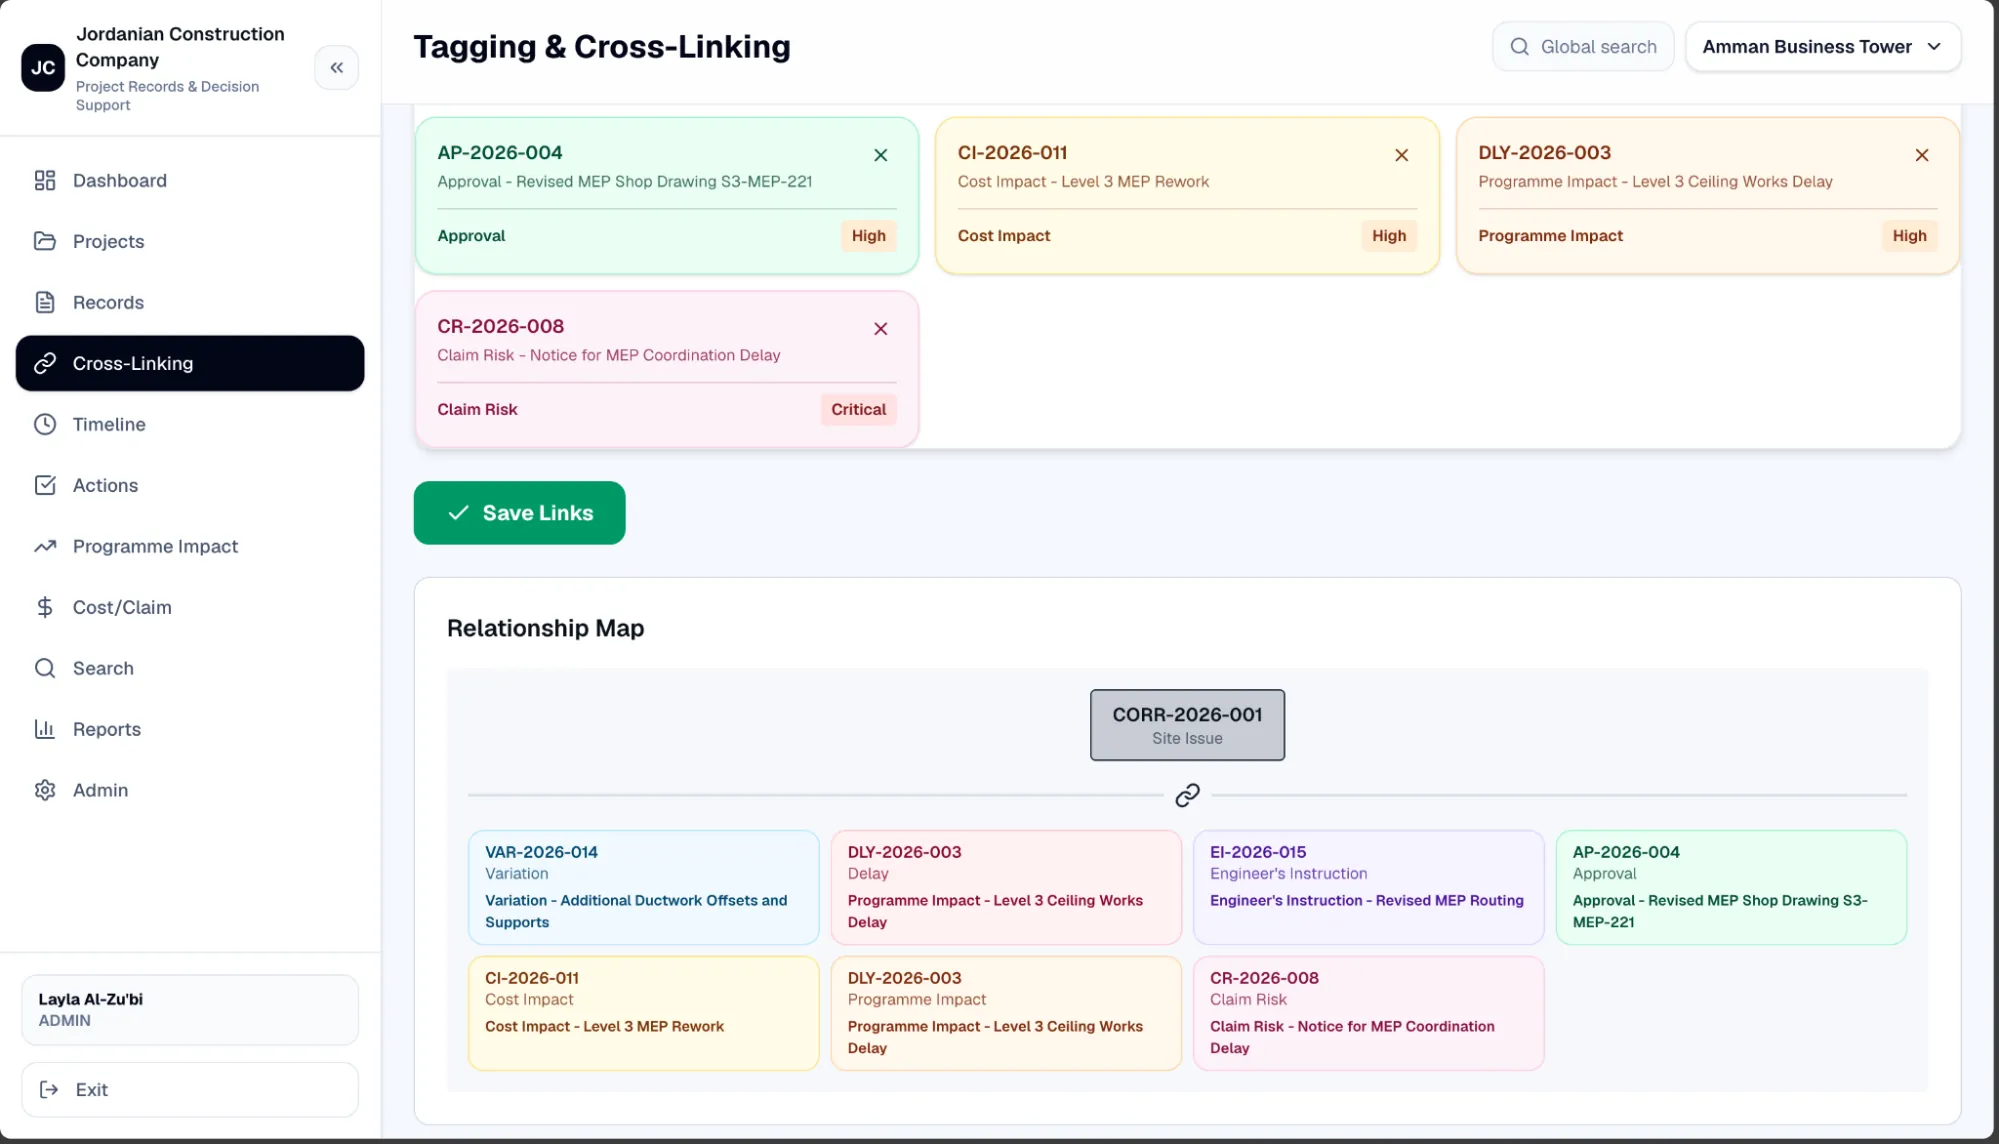Click the Search magnifier icon in sidebar
The image size is (1999, 1144).
(x=45, y=668)
